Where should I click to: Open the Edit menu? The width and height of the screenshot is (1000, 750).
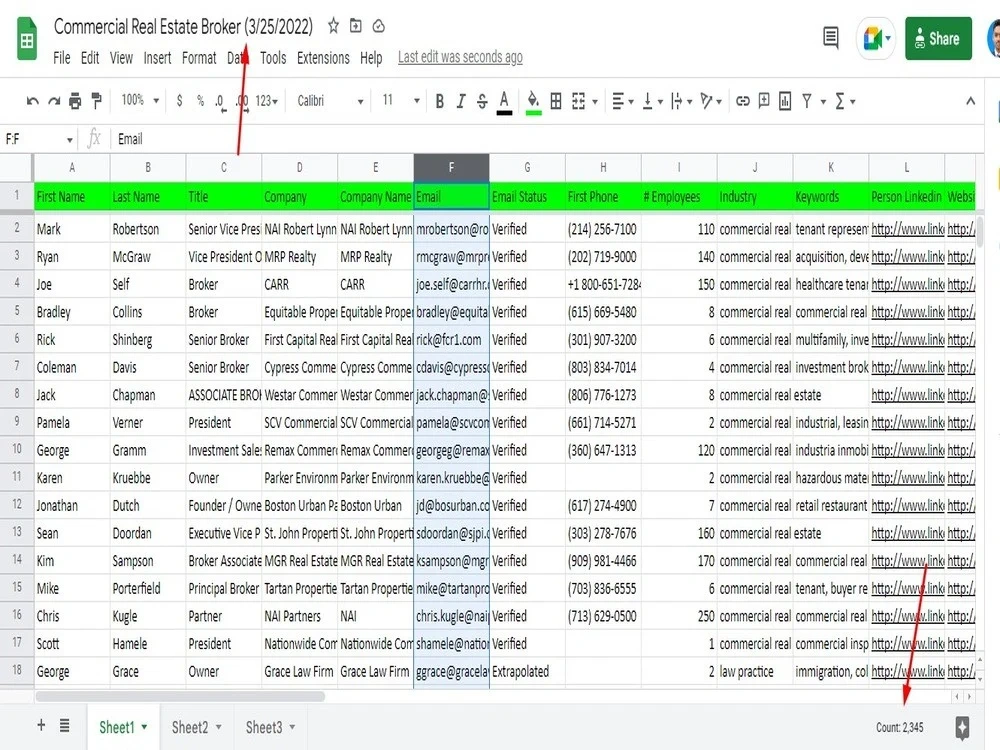90,58
